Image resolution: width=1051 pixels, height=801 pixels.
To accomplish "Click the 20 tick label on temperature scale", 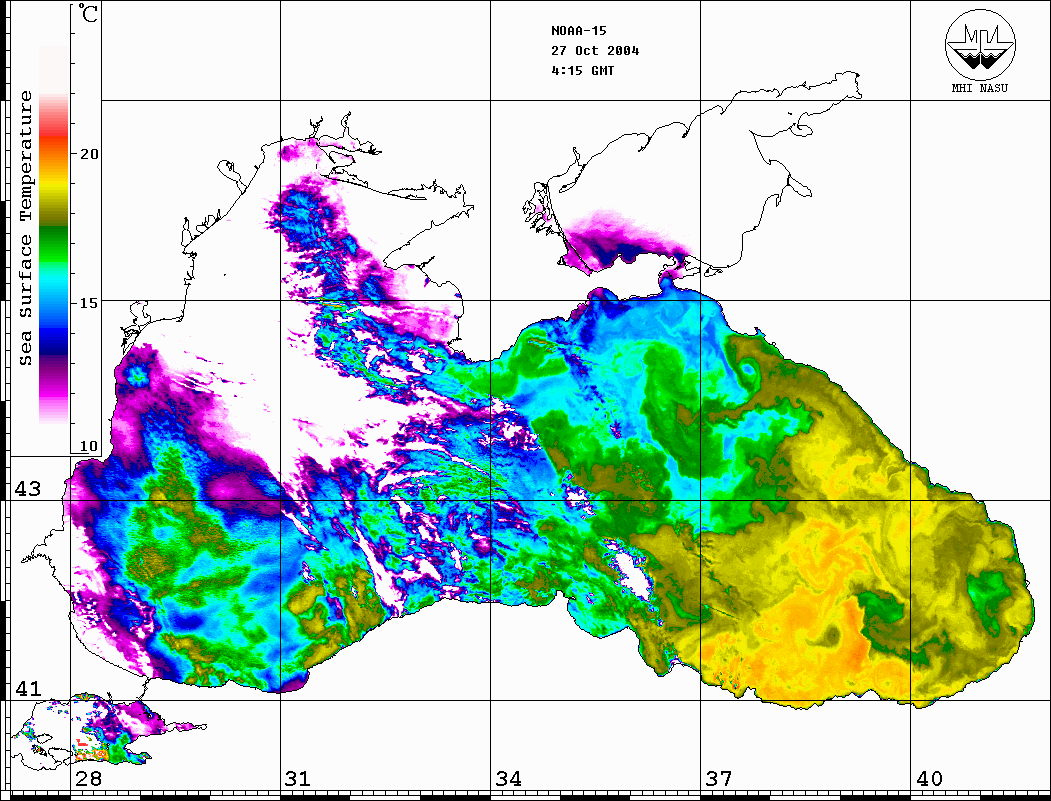I will pyautogui.click(x=89, y=154).
